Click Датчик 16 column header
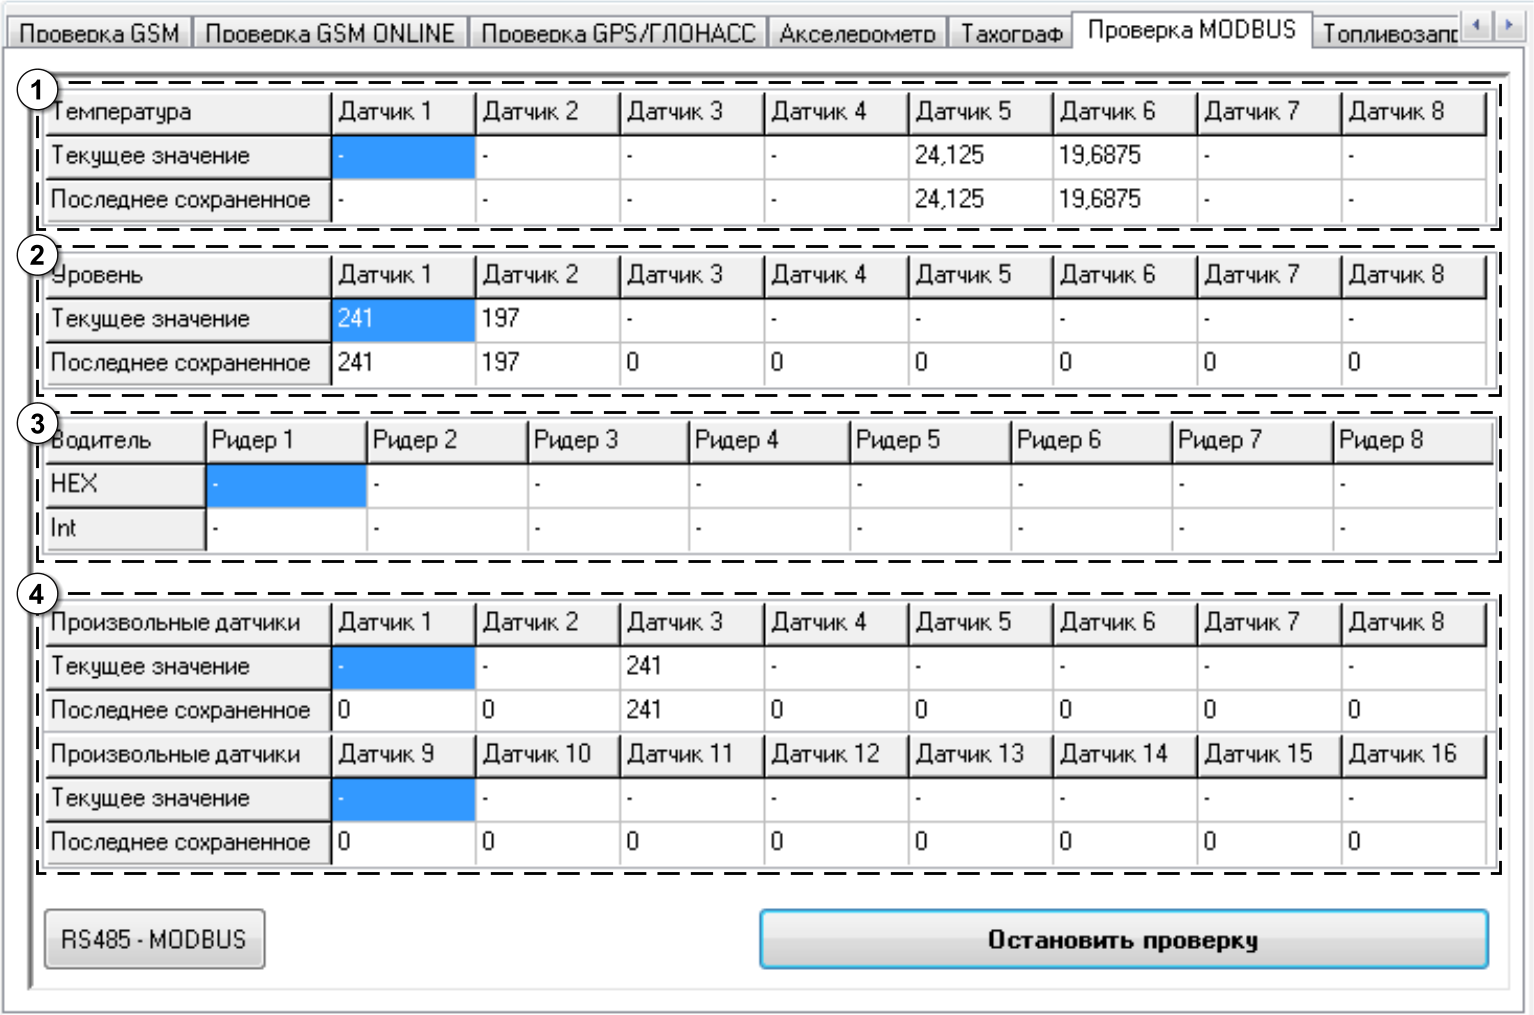1534x1015 pixels. coord(1413,754)
